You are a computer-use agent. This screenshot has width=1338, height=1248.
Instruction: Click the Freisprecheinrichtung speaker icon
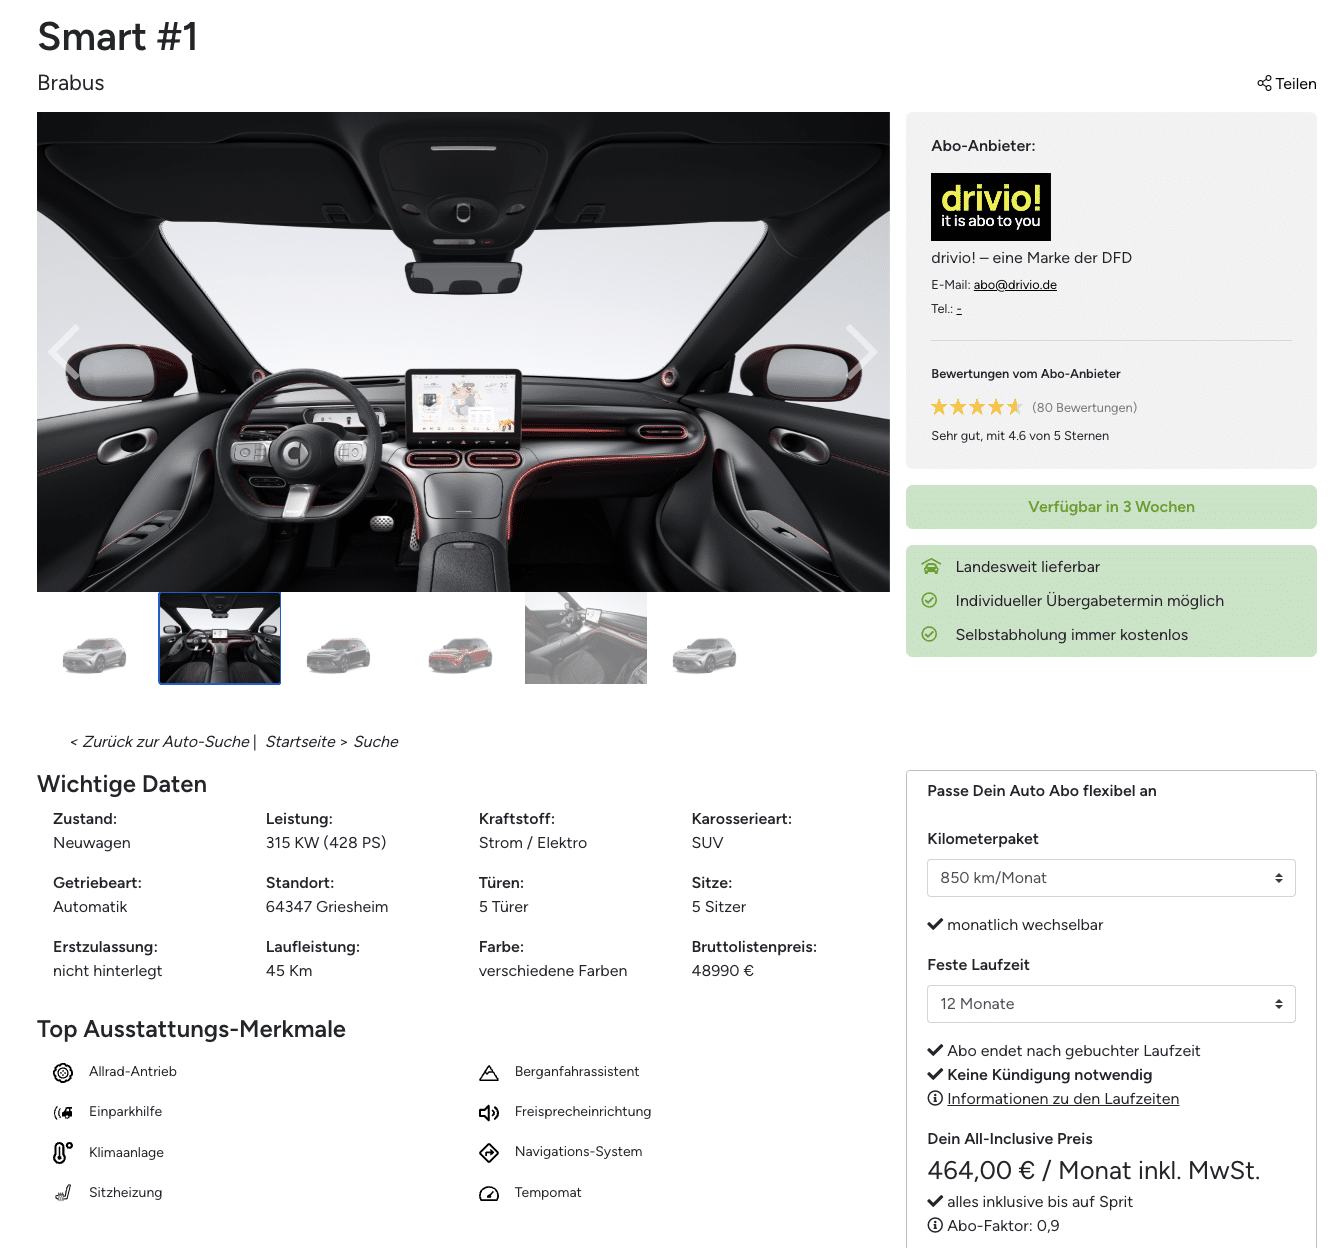[489, 1113]
